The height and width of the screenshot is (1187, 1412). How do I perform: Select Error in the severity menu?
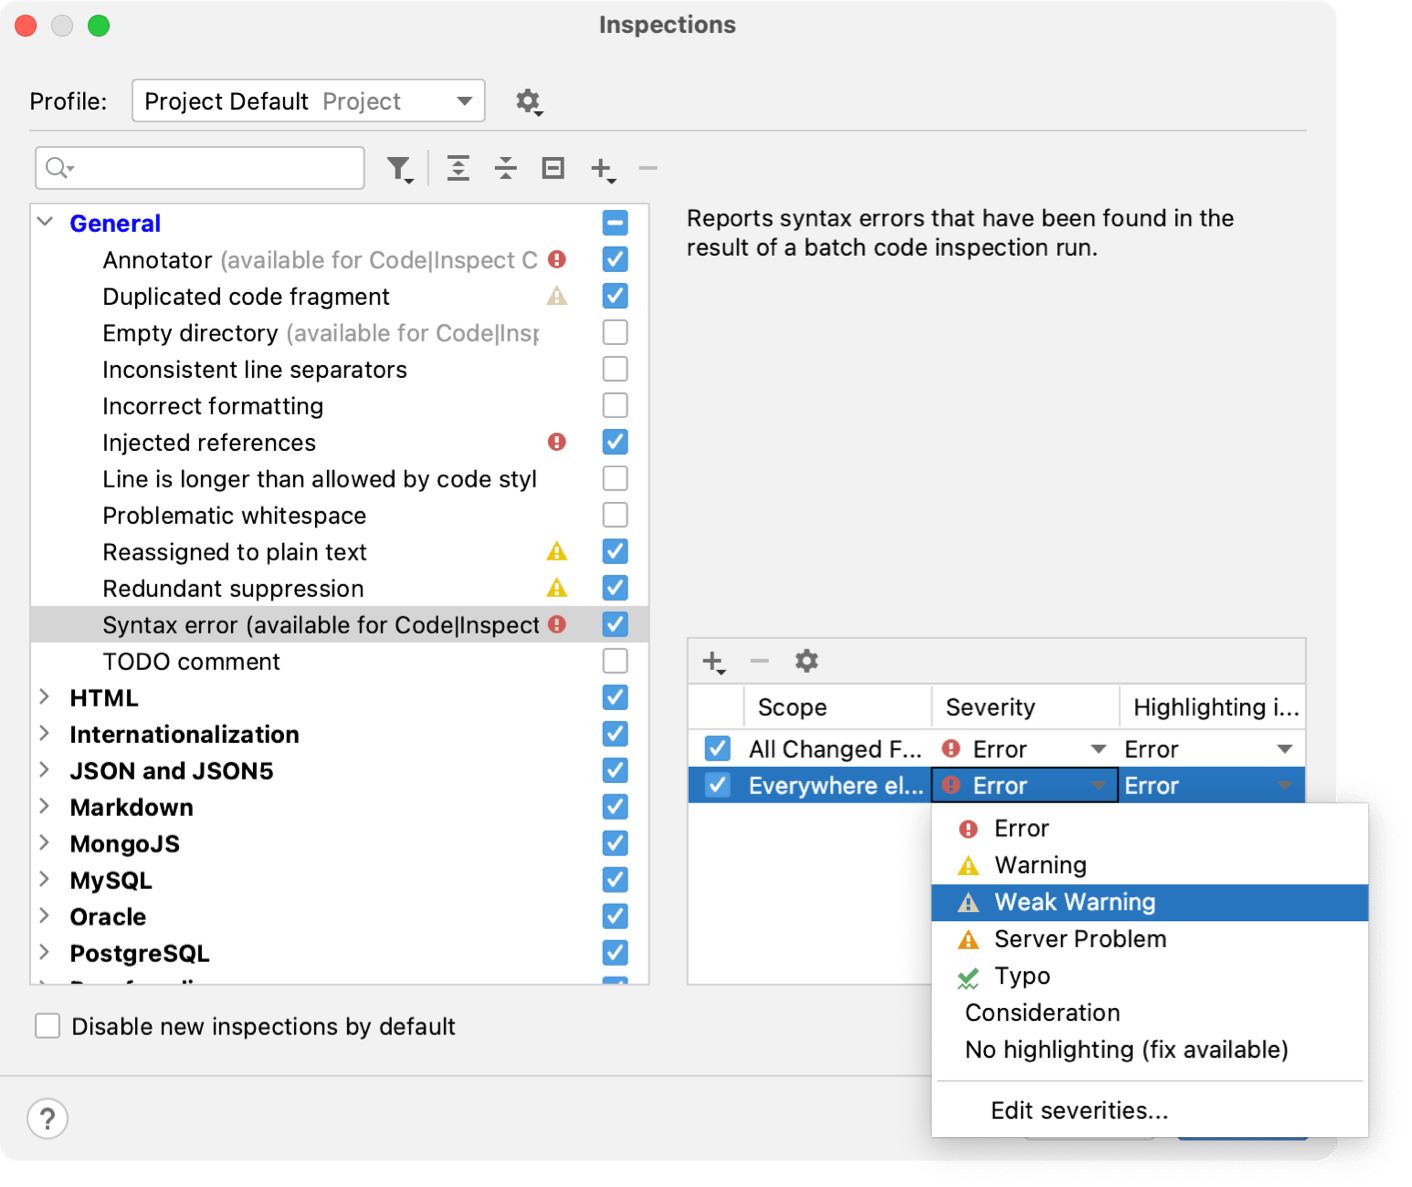(x=1149, y=829)
